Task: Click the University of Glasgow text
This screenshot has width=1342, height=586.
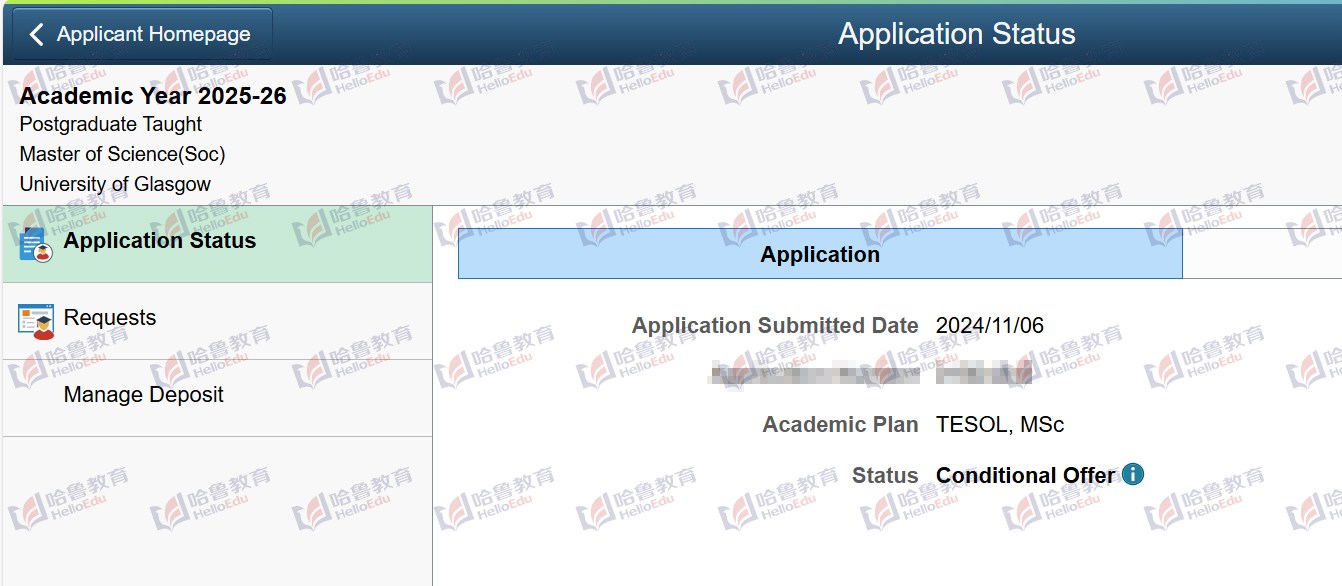Action: tap(115, 184)
